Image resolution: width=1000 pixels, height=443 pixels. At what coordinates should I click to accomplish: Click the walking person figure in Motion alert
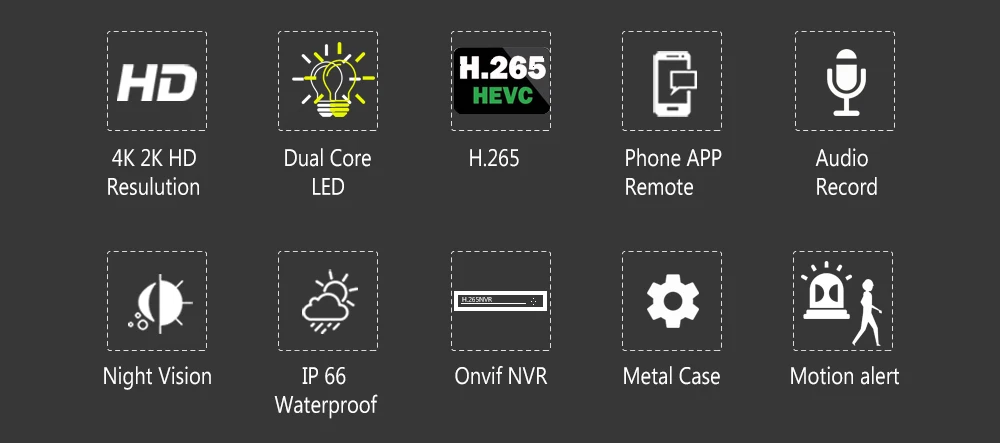(x=867, y=312)
